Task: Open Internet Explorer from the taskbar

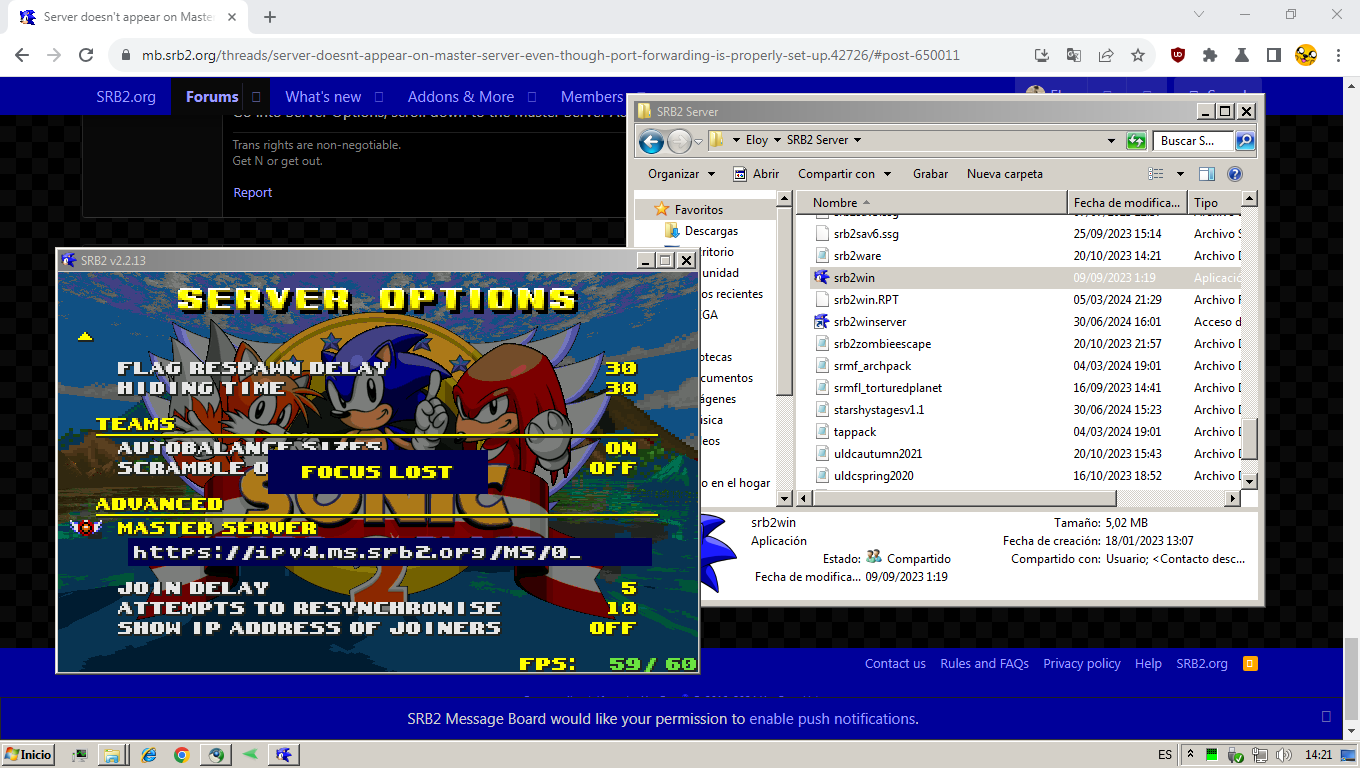Action: tap(149, 755)
